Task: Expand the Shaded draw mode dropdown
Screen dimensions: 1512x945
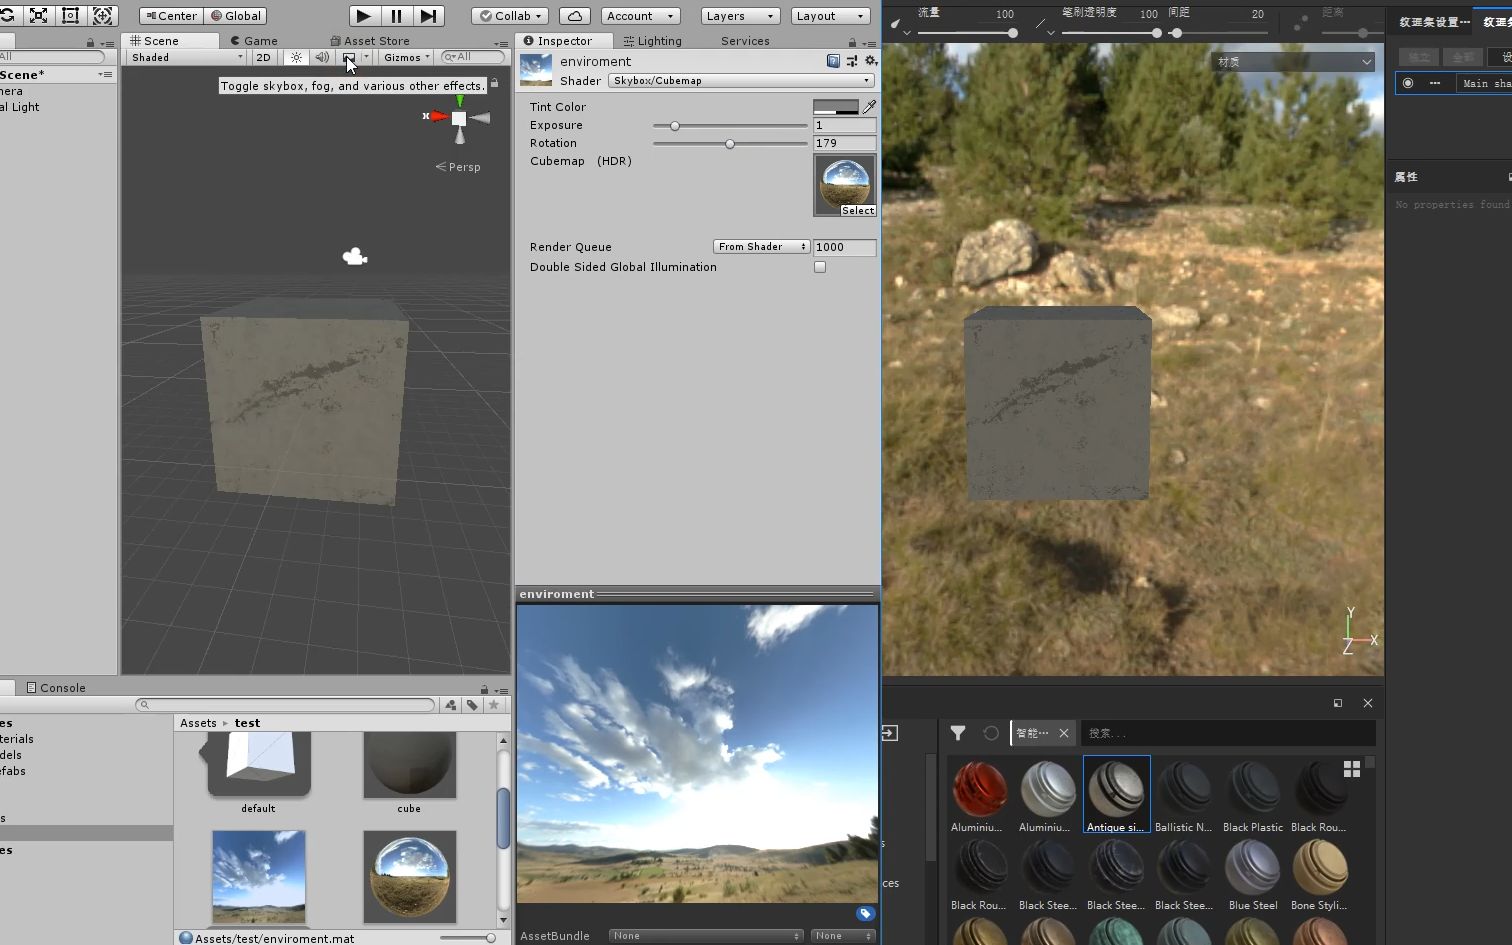Action: pyautogui.click(x=187, y=58)
